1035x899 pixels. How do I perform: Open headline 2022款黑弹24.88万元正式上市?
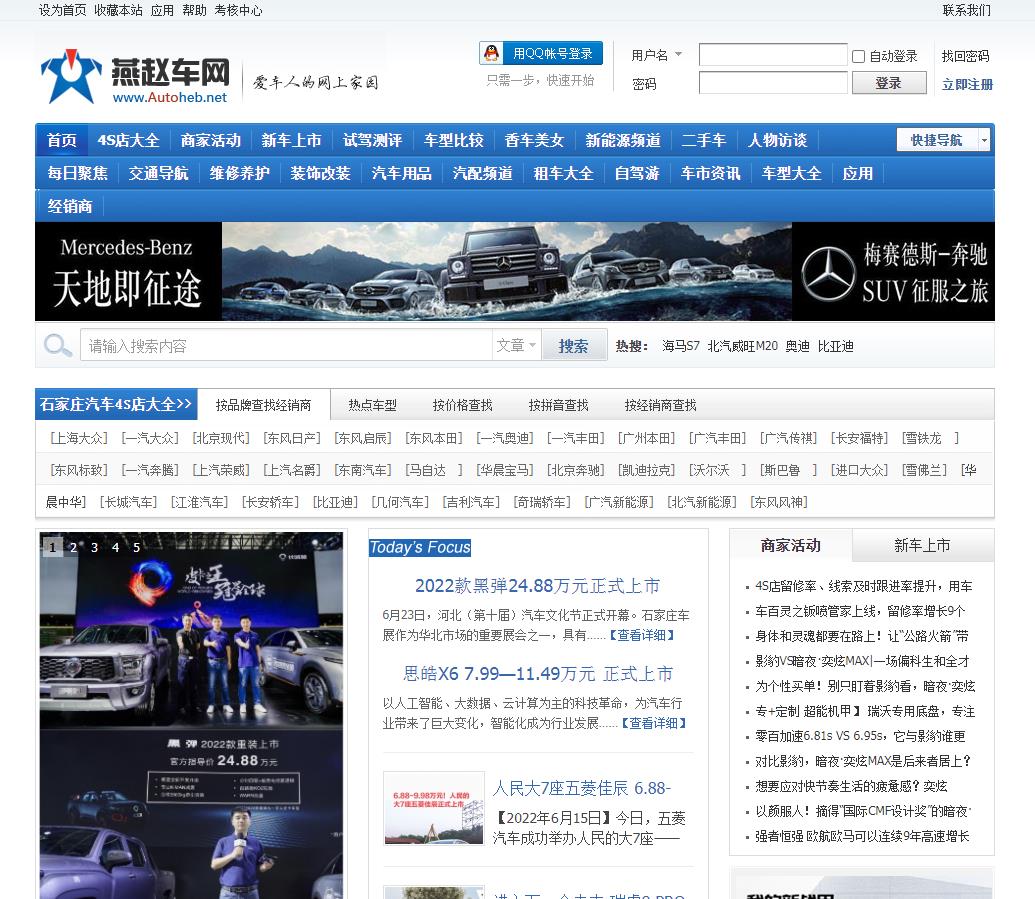[x=537, y=585]
